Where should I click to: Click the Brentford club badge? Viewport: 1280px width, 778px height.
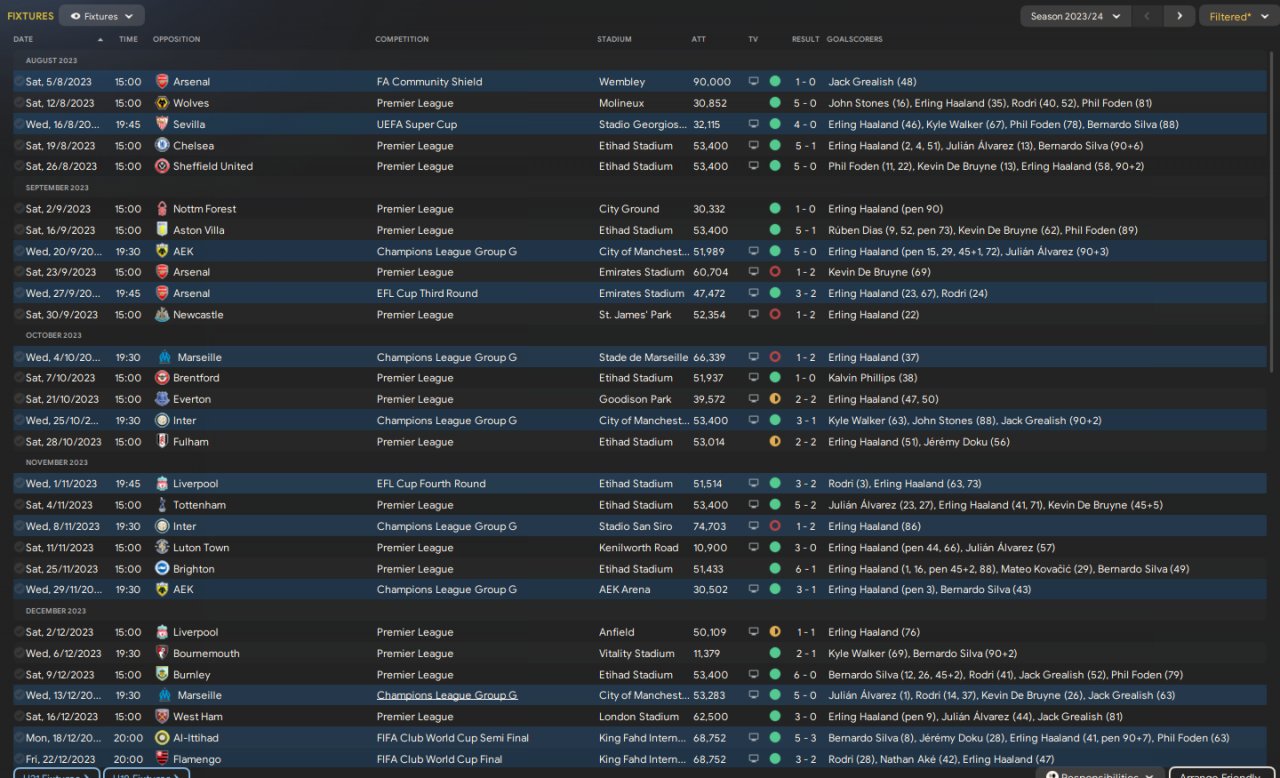click(x=162, y=378)
